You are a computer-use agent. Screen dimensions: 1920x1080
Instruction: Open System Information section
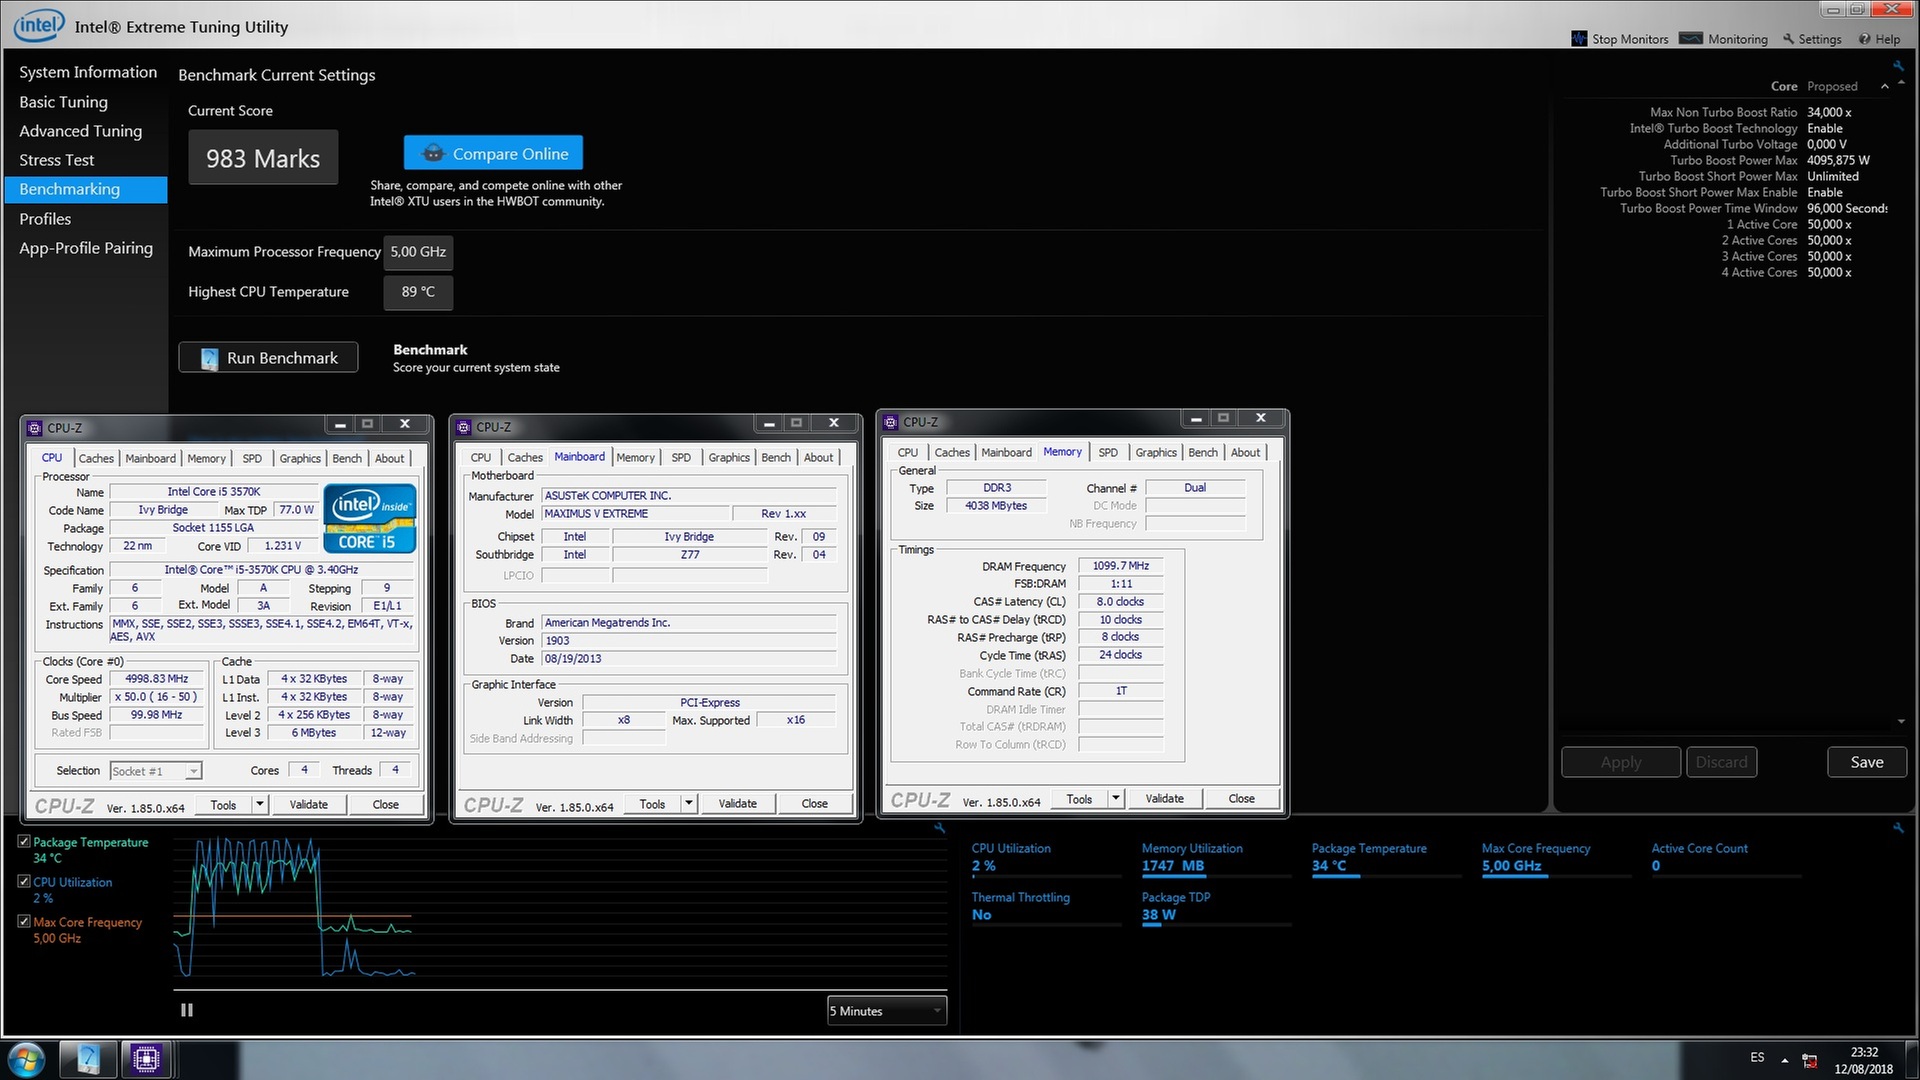pyautogui.click(x=88, y=72)
